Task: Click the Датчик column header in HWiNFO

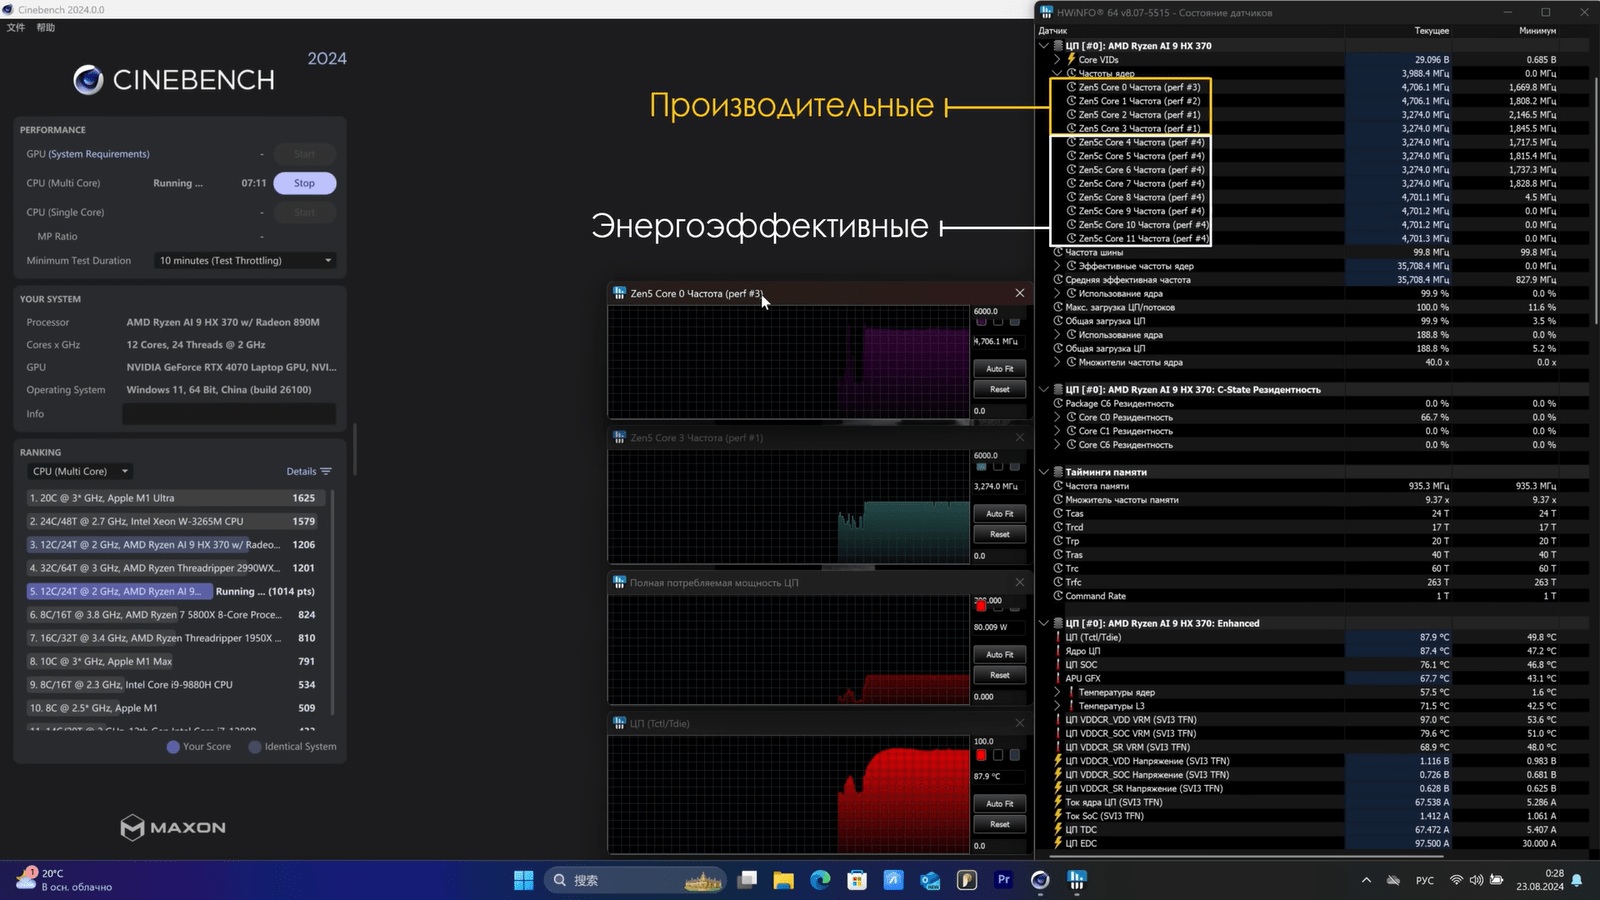Action: point(1053,31)
